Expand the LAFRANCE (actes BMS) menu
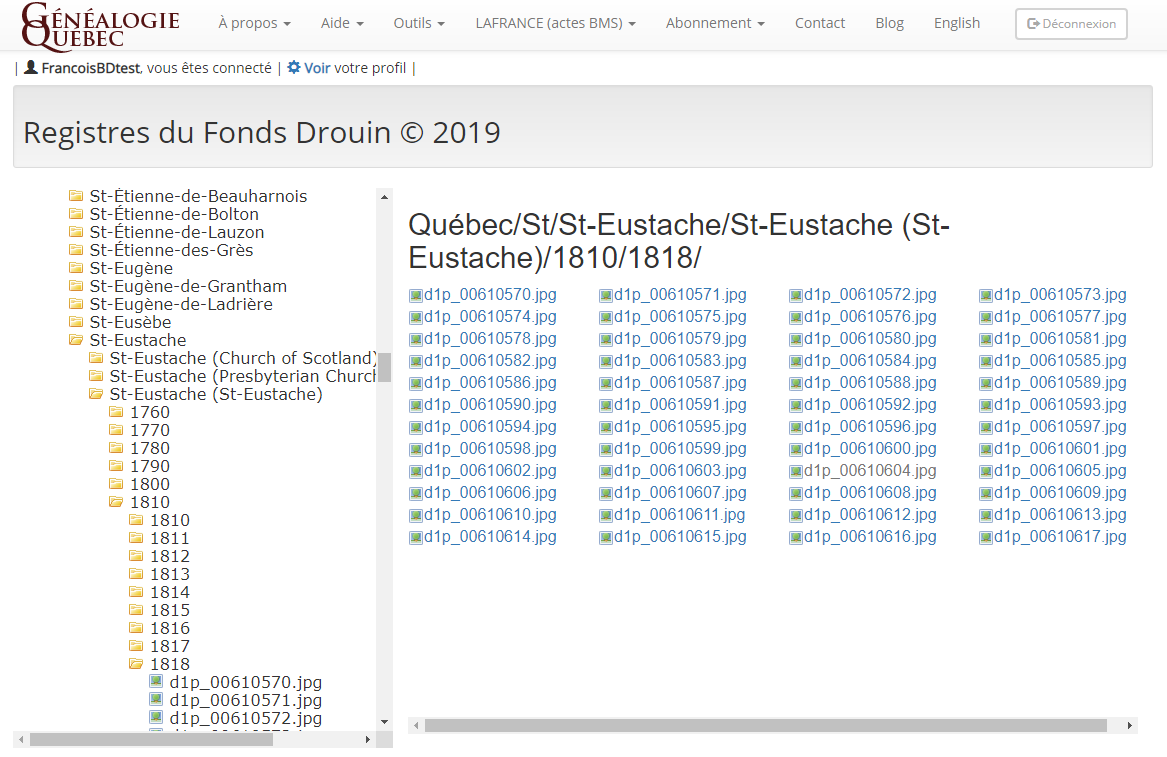The width and height of the screenshot is (1167, 757). coord(555,23)
